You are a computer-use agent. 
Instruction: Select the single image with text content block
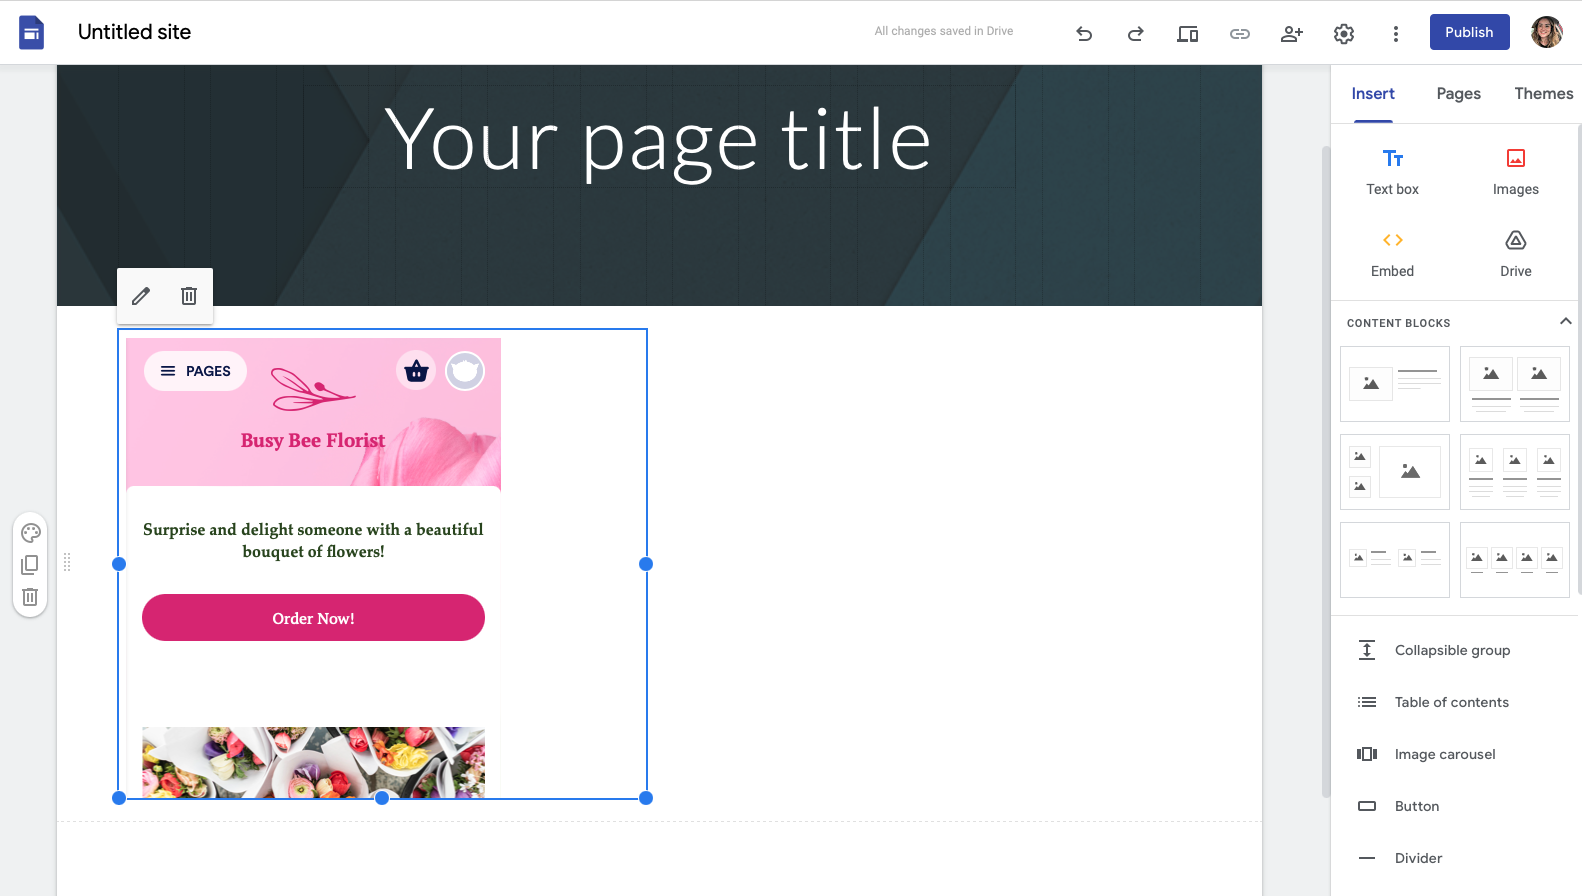pos(1394,384)
